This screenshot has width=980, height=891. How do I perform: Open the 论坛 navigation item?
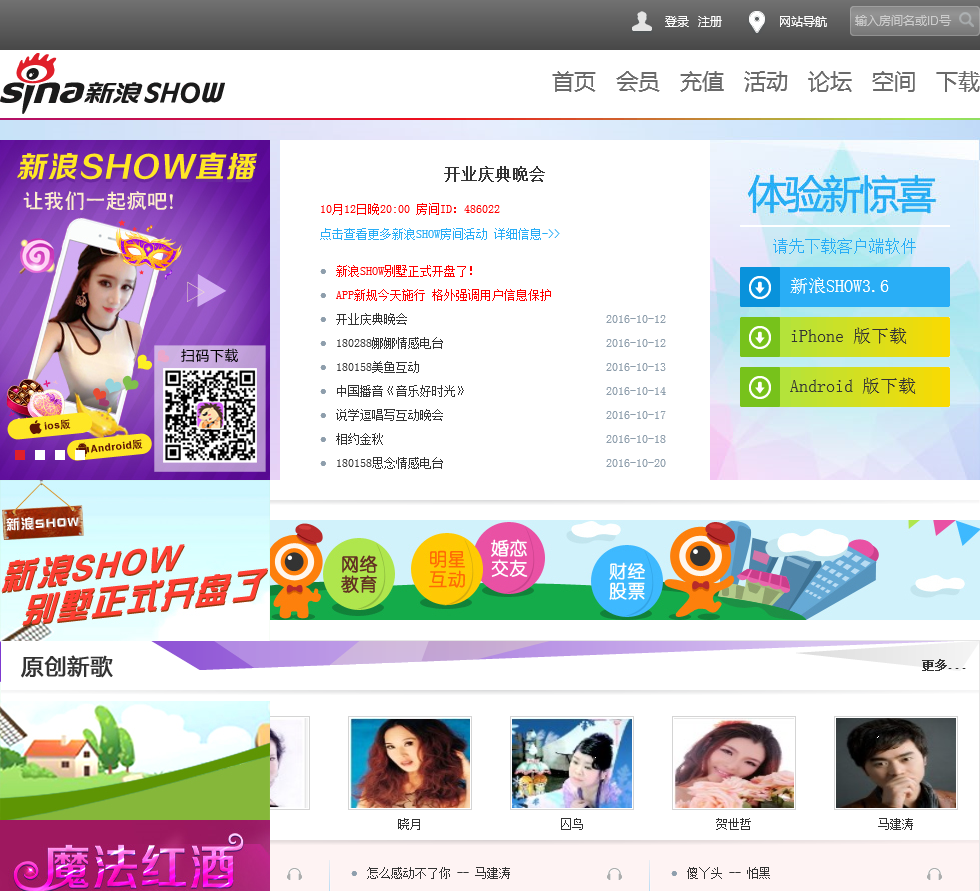point(830,82)
